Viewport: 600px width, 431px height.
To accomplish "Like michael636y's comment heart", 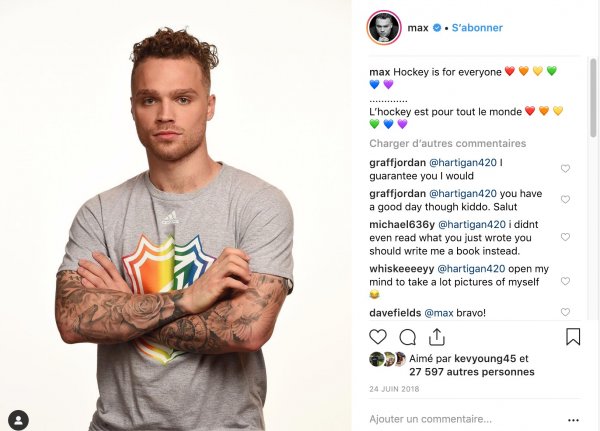I will tap(565, 237).
